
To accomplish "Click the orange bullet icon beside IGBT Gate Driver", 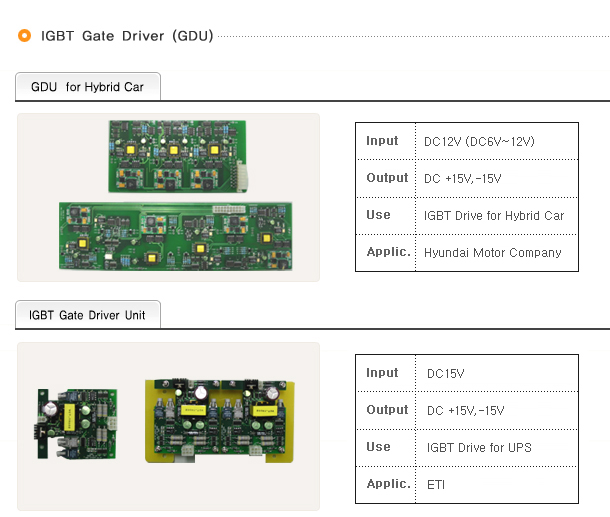I will point(25,35).
